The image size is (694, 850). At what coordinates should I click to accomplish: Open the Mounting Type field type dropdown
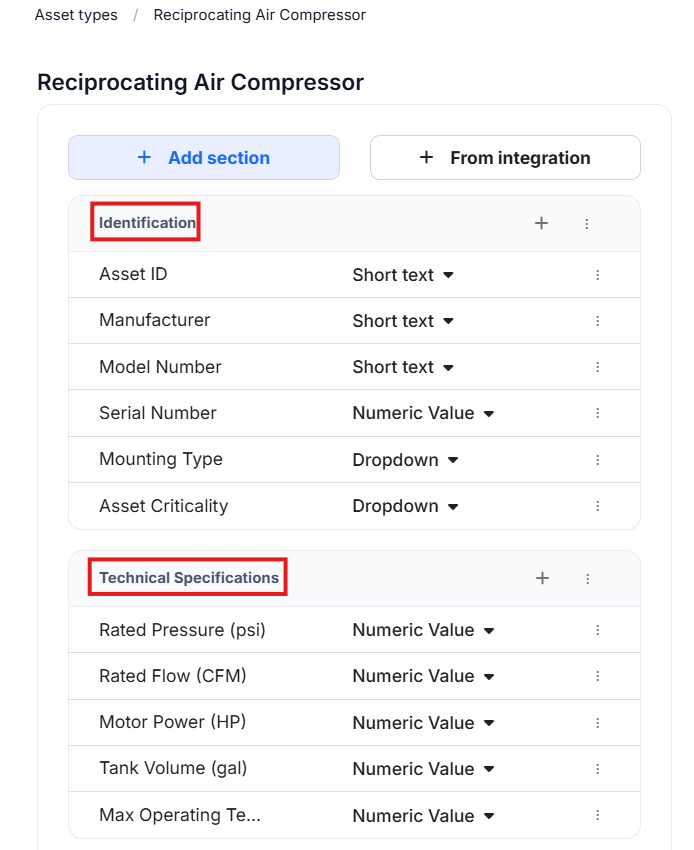tap(405, 460)
